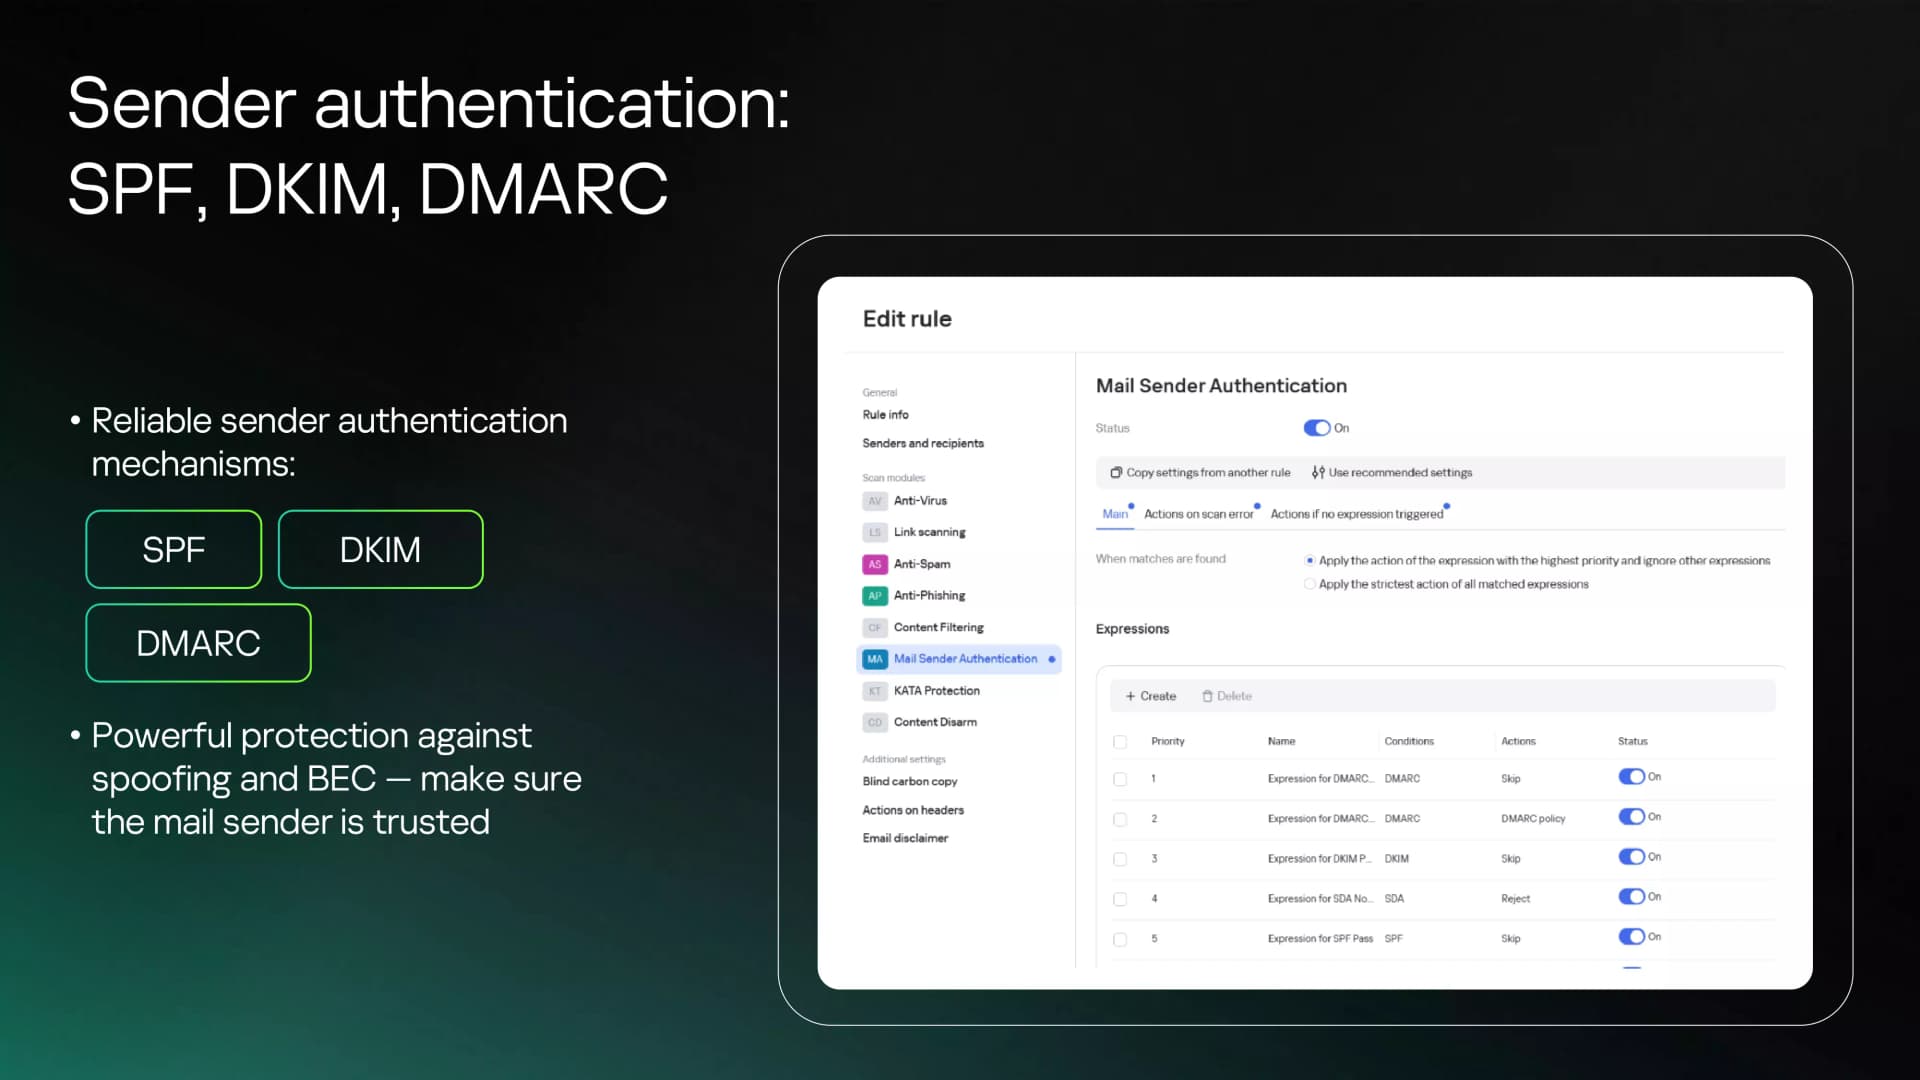Check the box for DKIM expression row
Screen dimensions: 1920x1080
click(1120, 859)
